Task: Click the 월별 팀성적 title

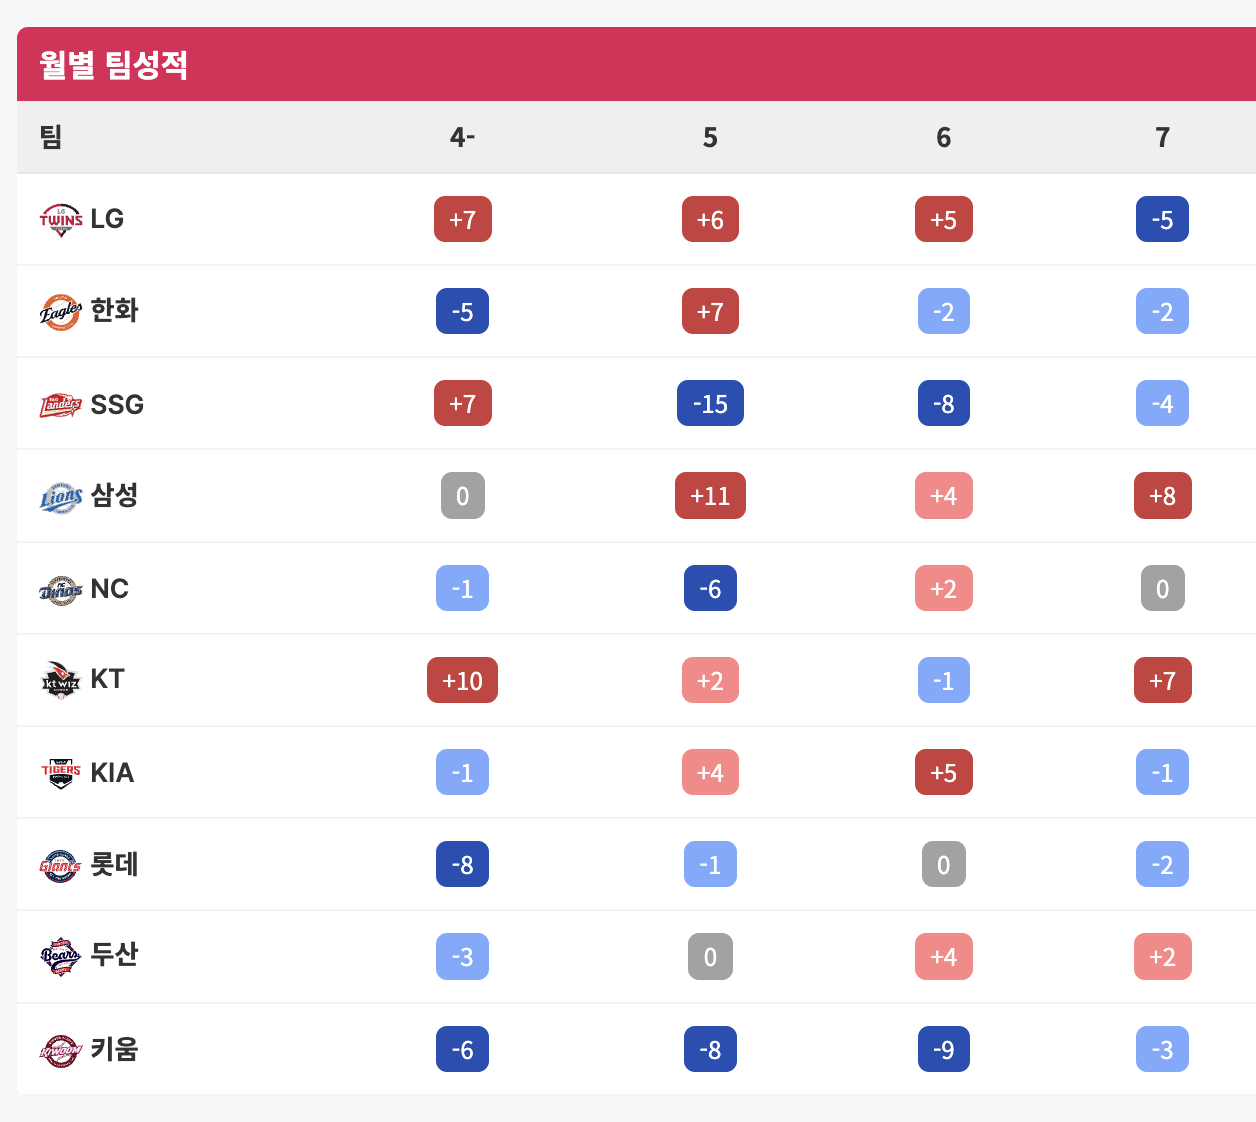Action: point(113,65)
